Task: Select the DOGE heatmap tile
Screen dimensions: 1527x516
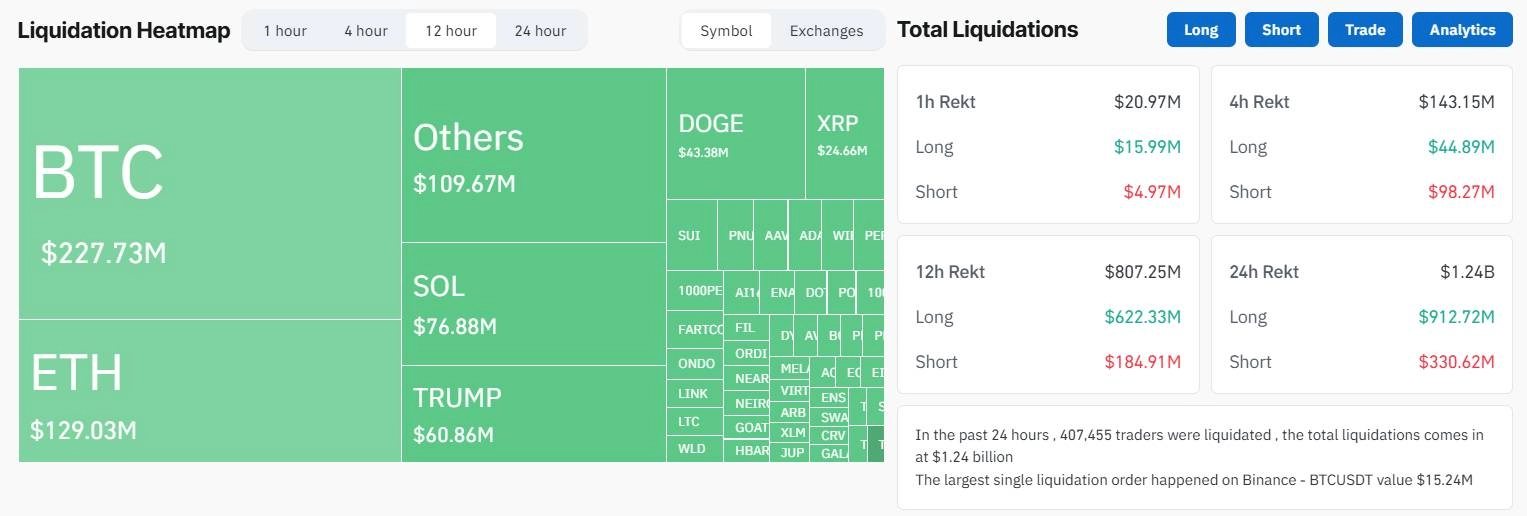Action: tap(735, 134)
